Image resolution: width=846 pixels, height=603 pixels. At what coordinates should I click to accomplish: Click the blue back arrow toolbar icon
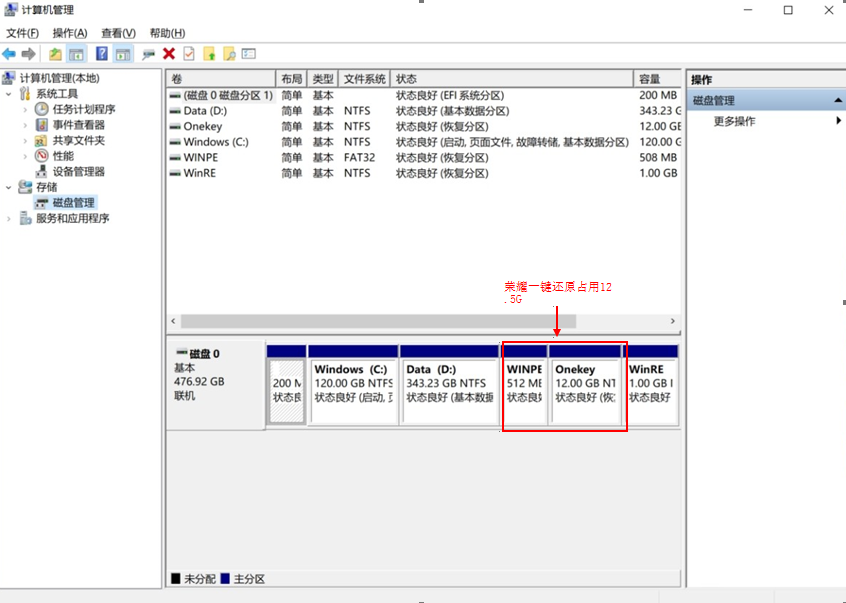[9, 54]
